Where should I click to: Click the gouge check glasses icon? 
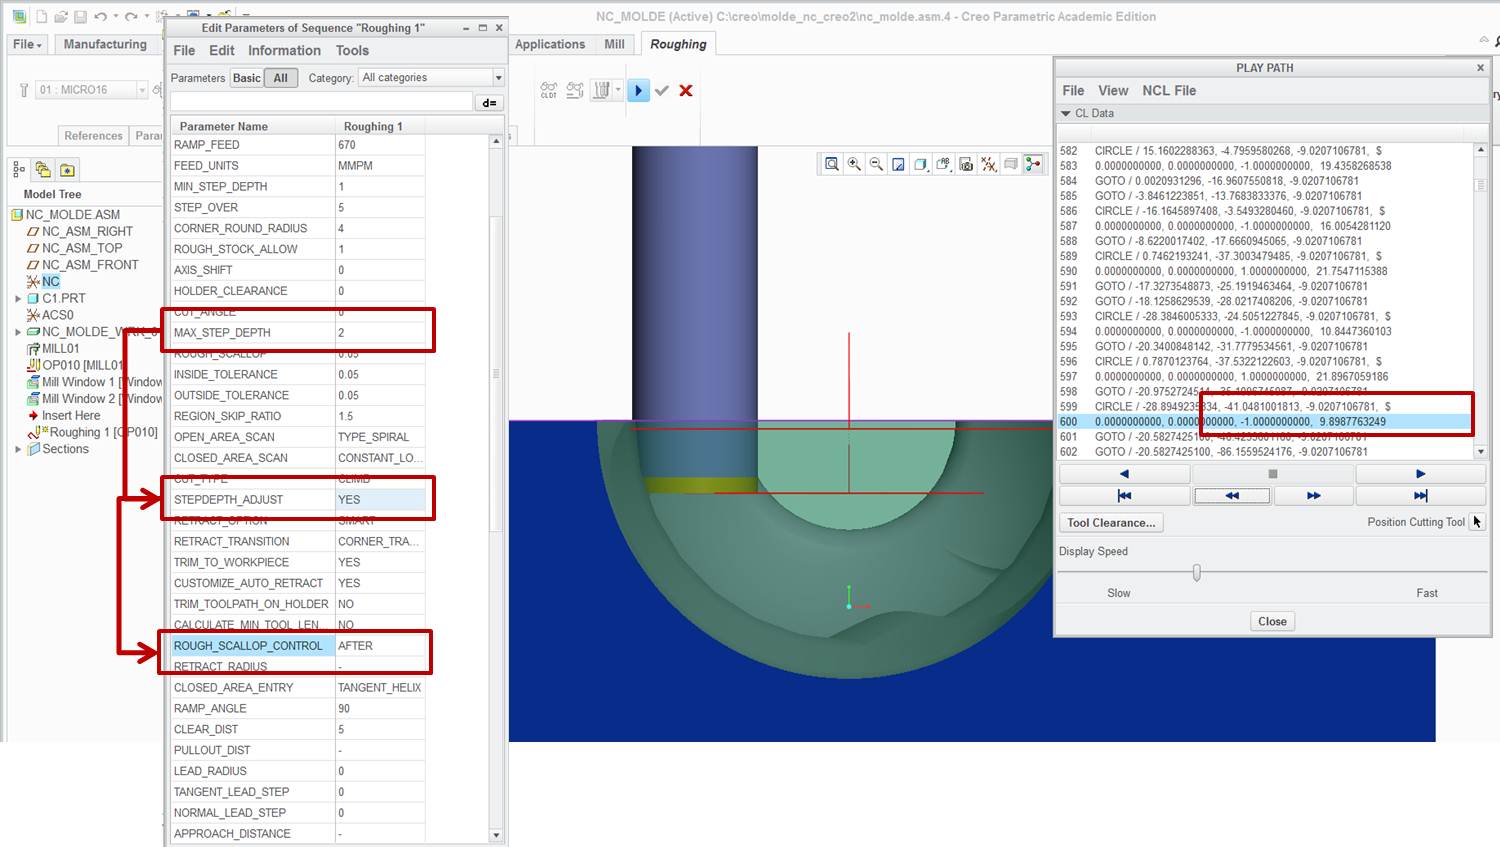575,90
